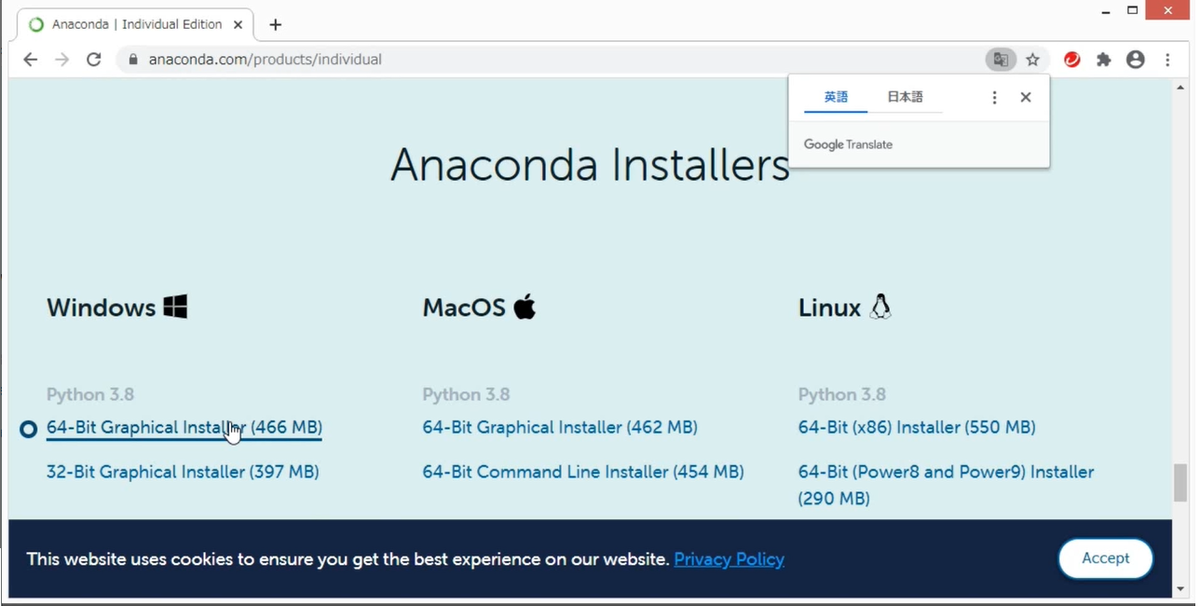Click the Anaconda Installers heading
The width and height of the screenshot is (1200, 606).
click(x=590, y=165)
